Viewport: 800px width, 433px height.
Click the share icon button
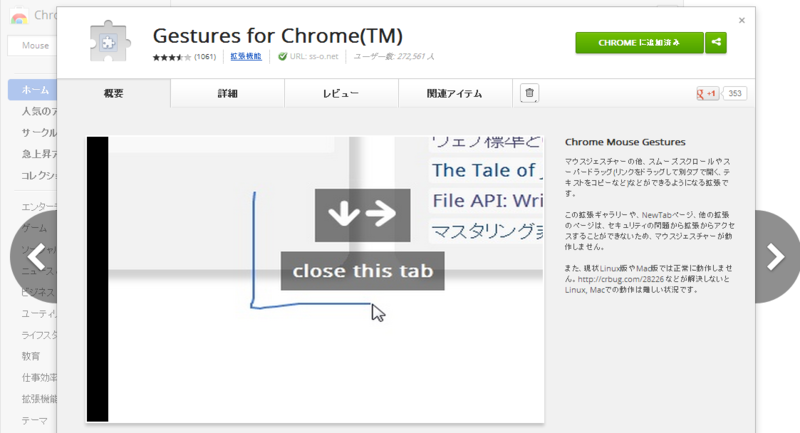(x=716, y=42)
